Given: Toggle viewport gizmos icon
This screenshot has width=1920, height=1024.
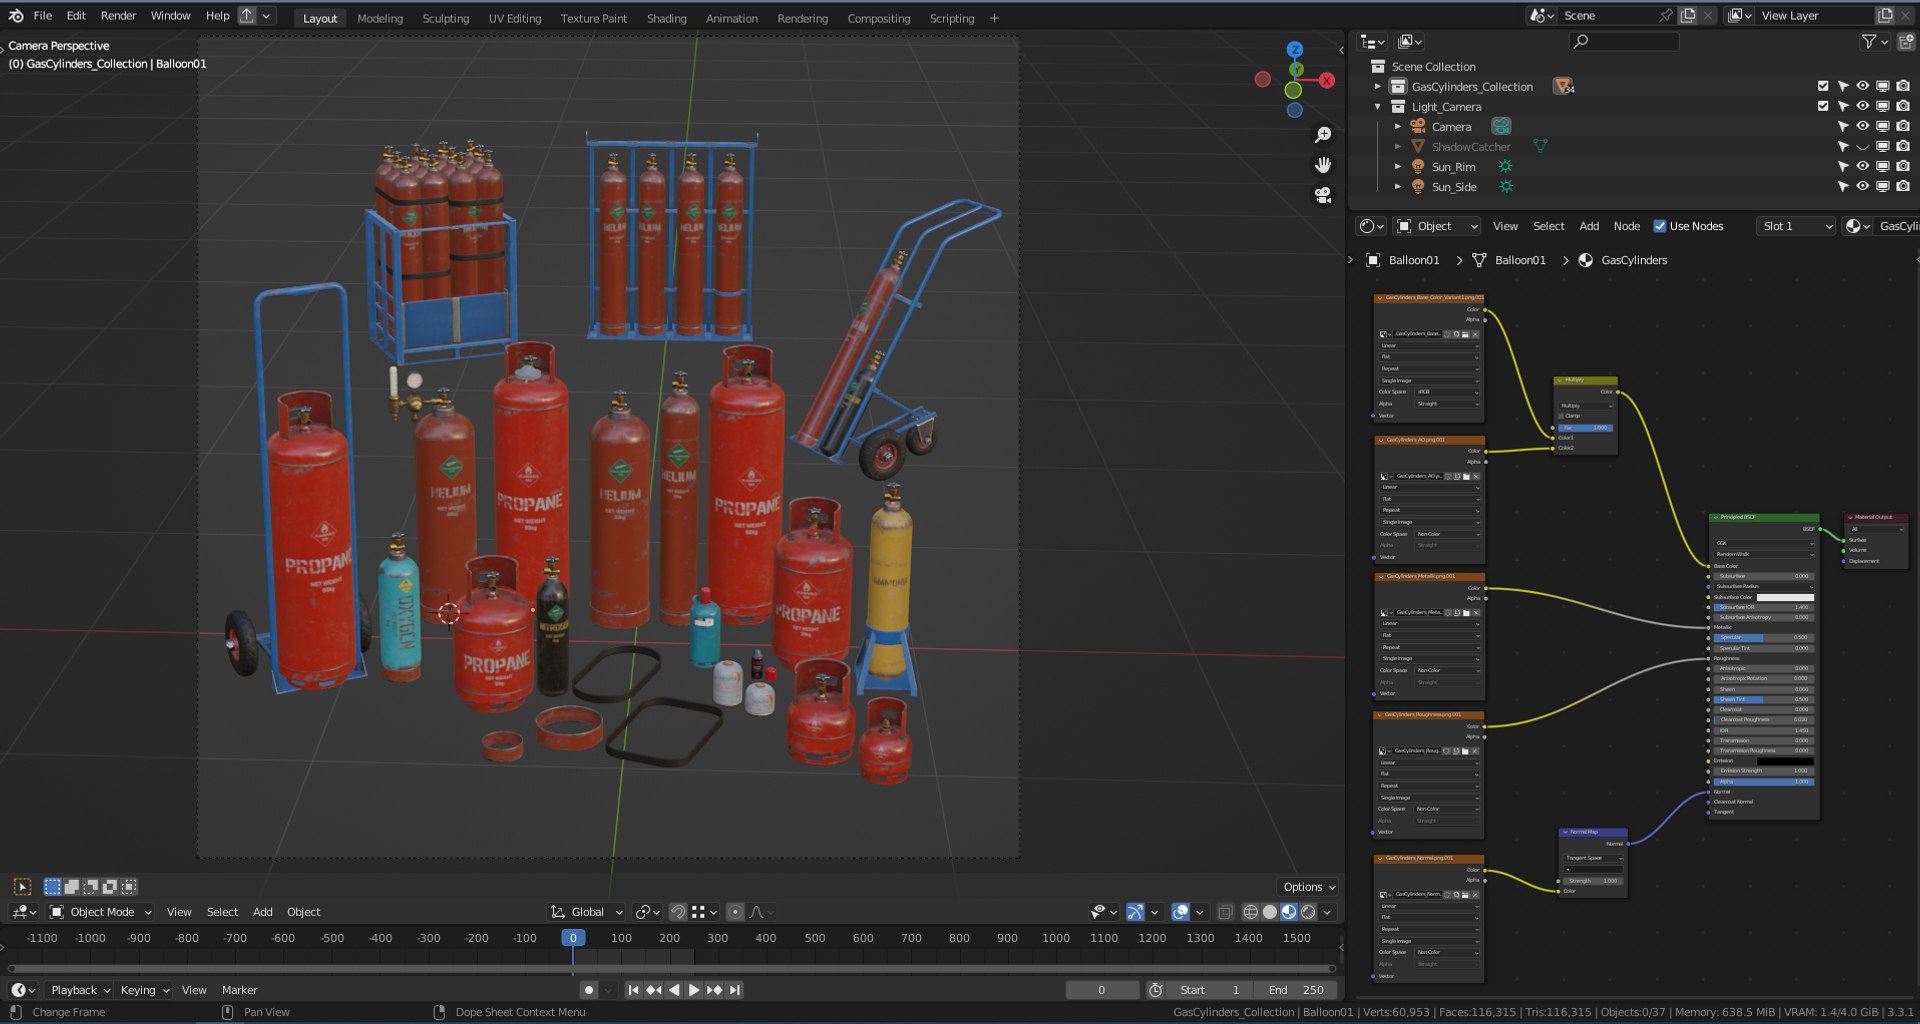Looking at the screenshot, I should [x=1135, y=912].
